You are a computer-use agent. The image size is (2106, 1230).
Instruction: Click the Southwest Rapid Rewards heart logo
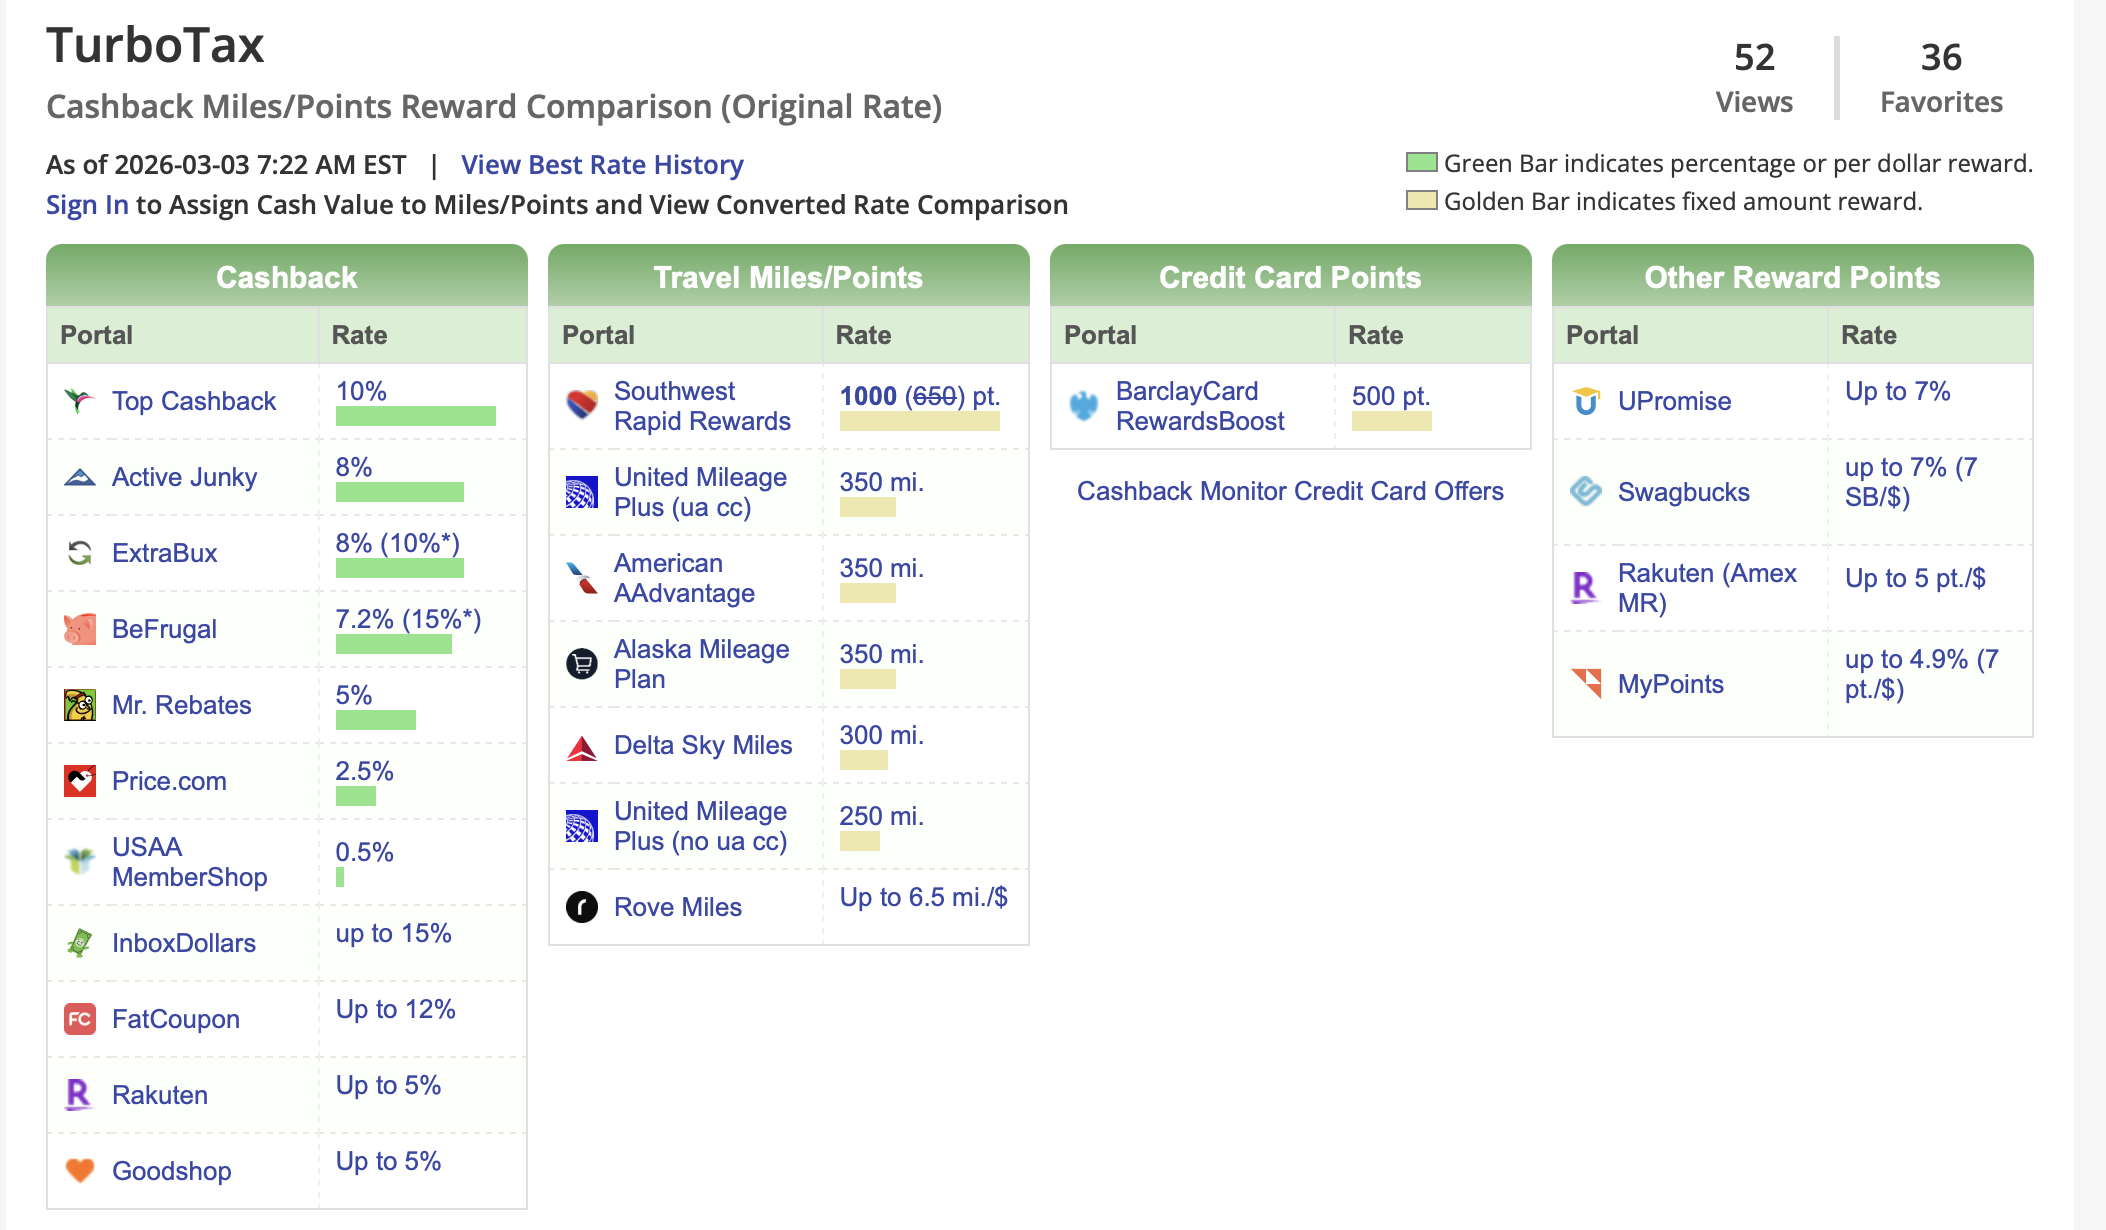[x=581, y=405]
